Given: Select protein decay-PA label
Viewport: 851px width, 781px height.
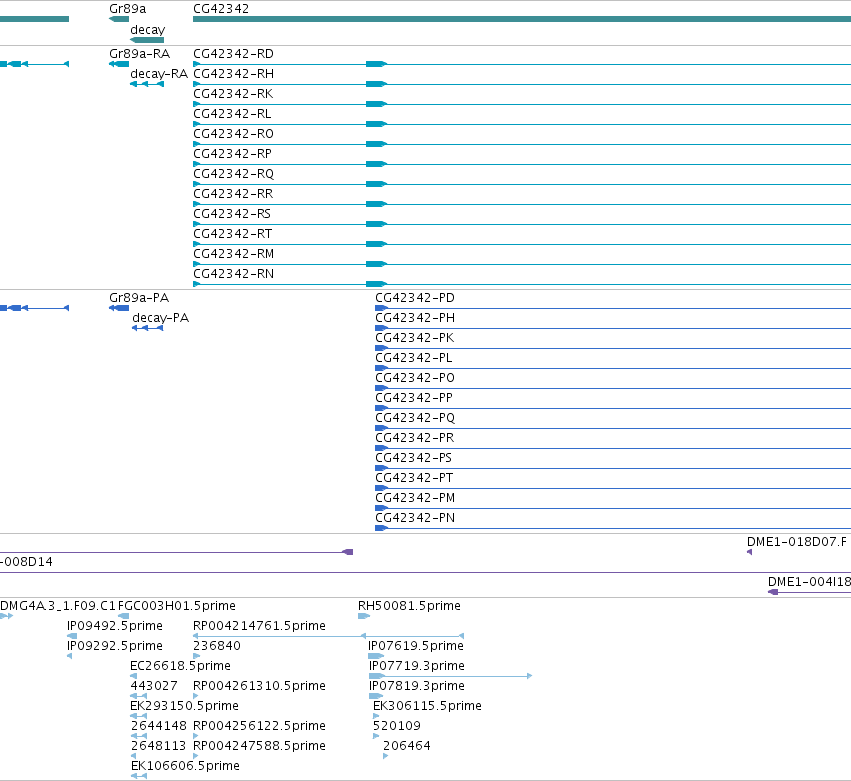Looking at the screenshot, I should point(161,318).
